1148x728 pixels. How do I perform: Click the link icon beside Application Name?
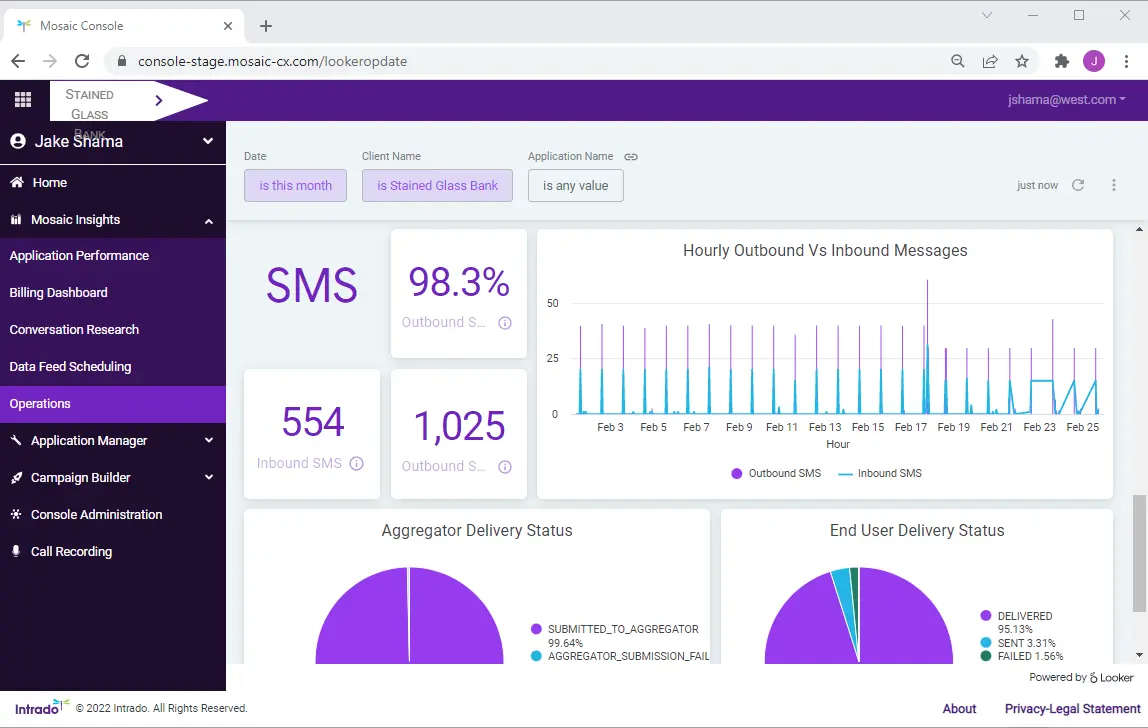point(631,157)
